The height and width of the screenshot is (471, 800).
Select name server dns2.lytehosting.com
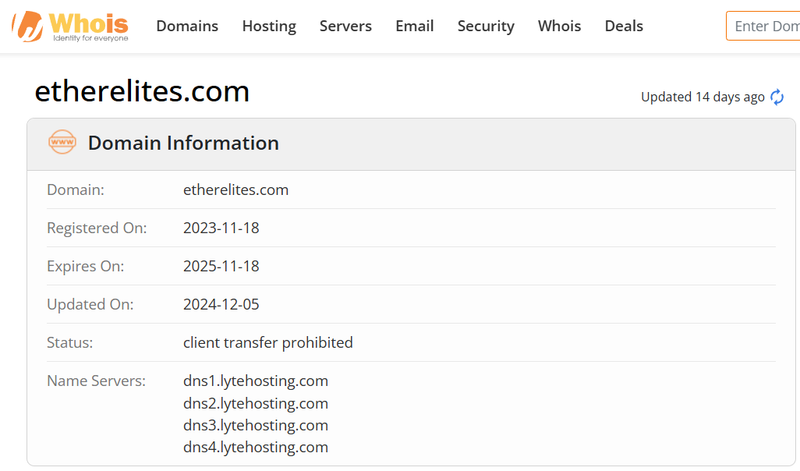pyautogui.click(x=256, y=403)
